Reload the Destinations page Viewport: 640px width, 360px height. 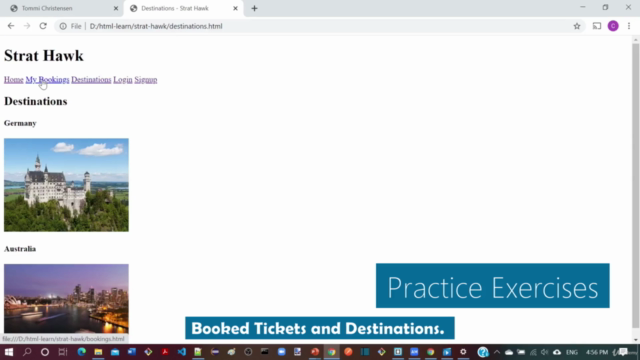[x=43, y=26]
